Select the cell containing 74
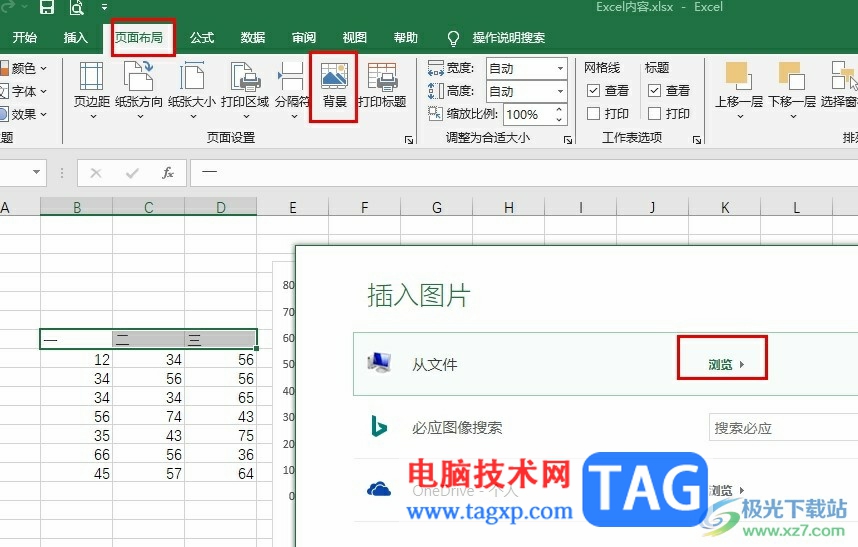The height and width of the screenshot is (547, 858). [149, 417]
